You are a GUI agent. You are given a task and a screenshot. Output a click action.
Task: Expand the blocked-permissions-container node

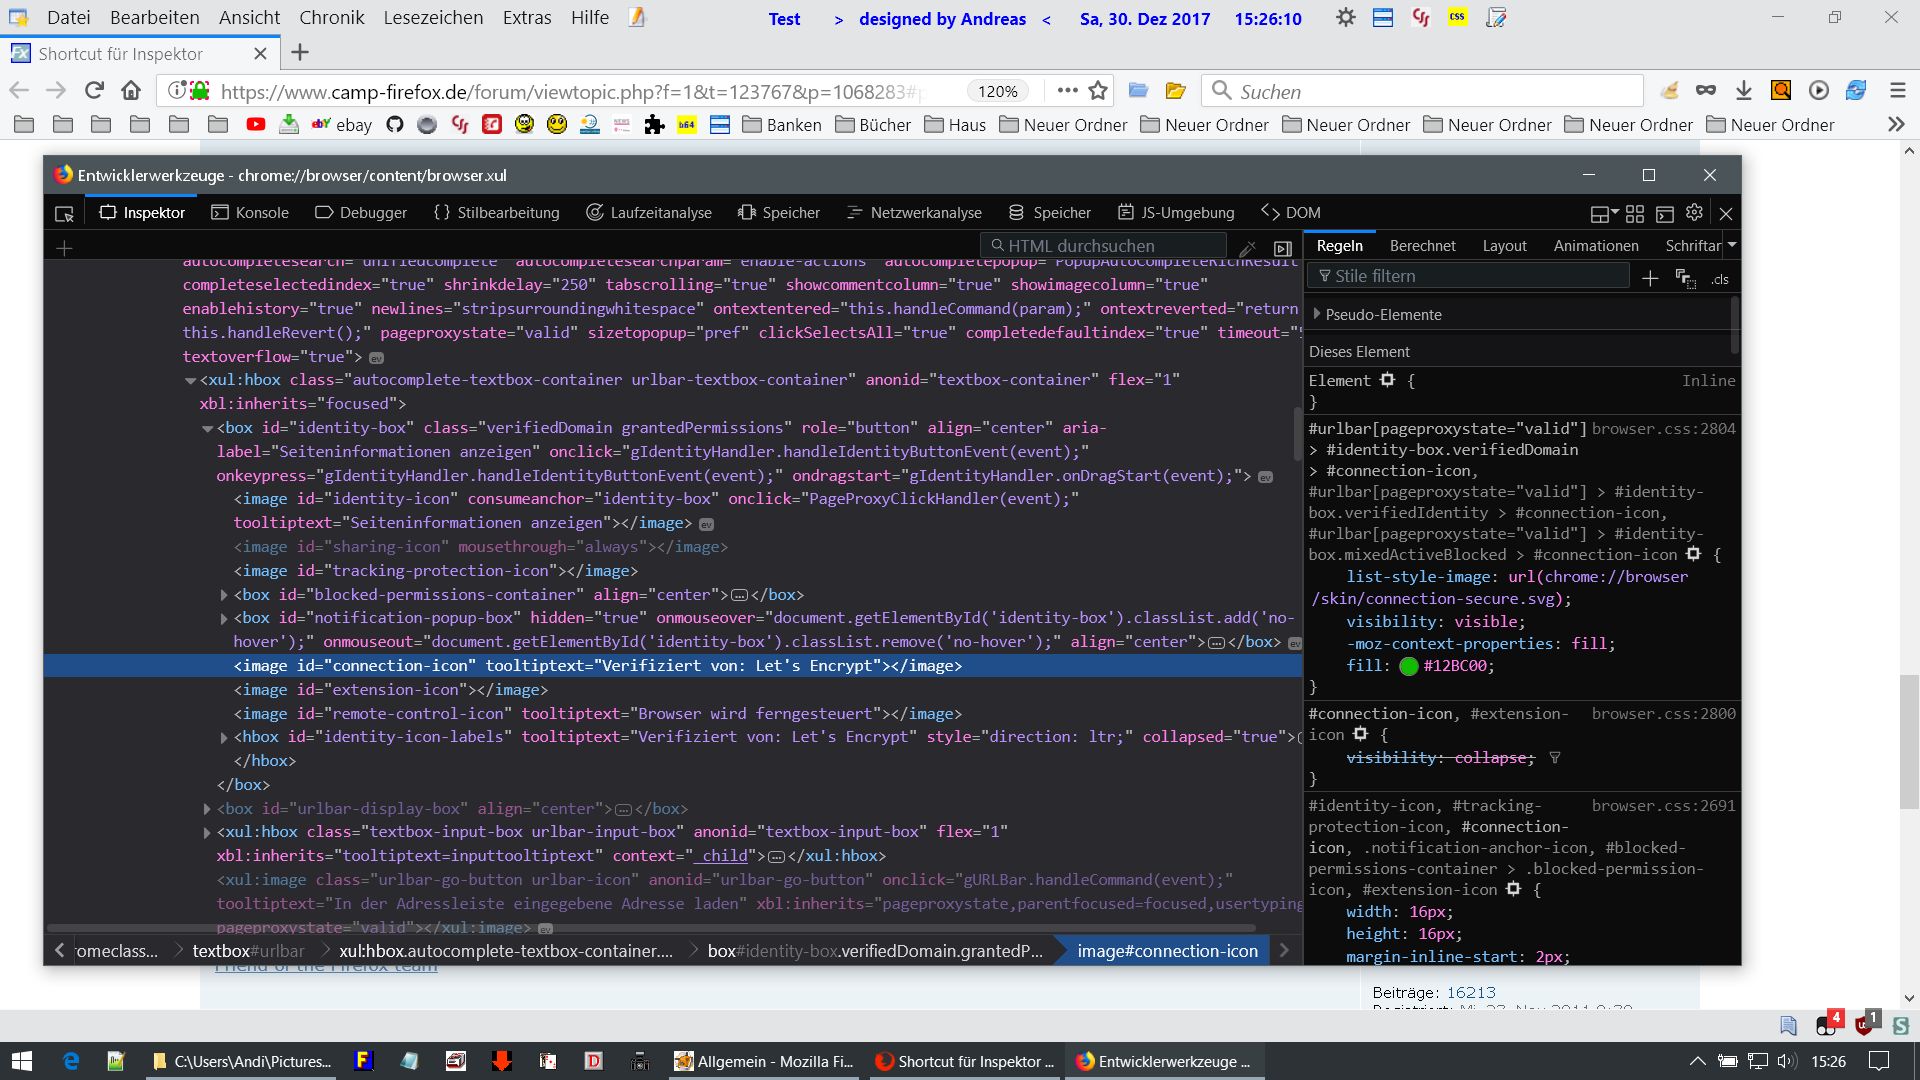coord(225,595)
